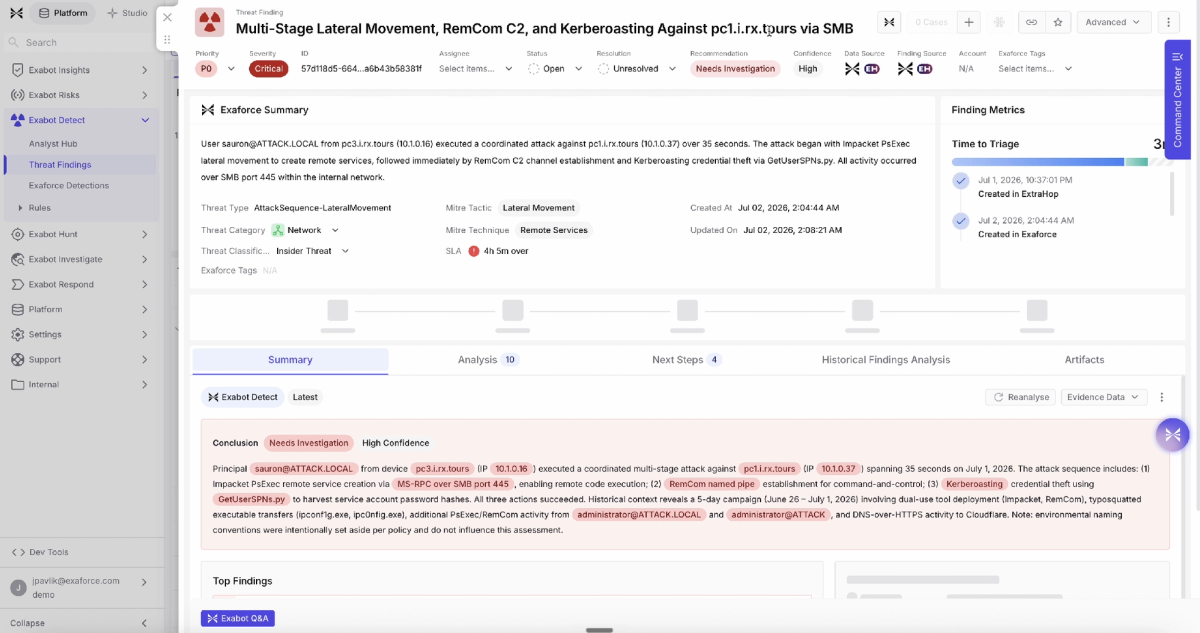This screenshot has height=633, width=1200.
Task: Open the three-dot menu next to Evidence Data
Action: coord(1162,397)
